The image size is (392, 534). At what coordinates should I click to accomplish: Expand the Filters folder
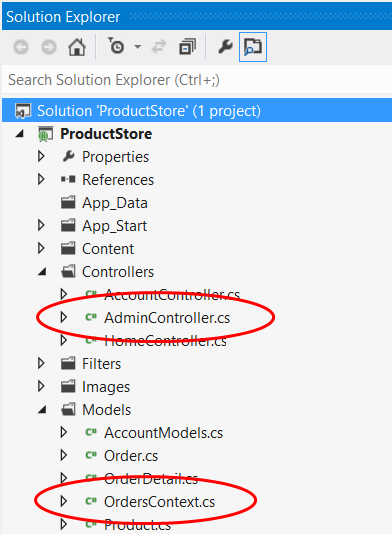coord(41,363)
